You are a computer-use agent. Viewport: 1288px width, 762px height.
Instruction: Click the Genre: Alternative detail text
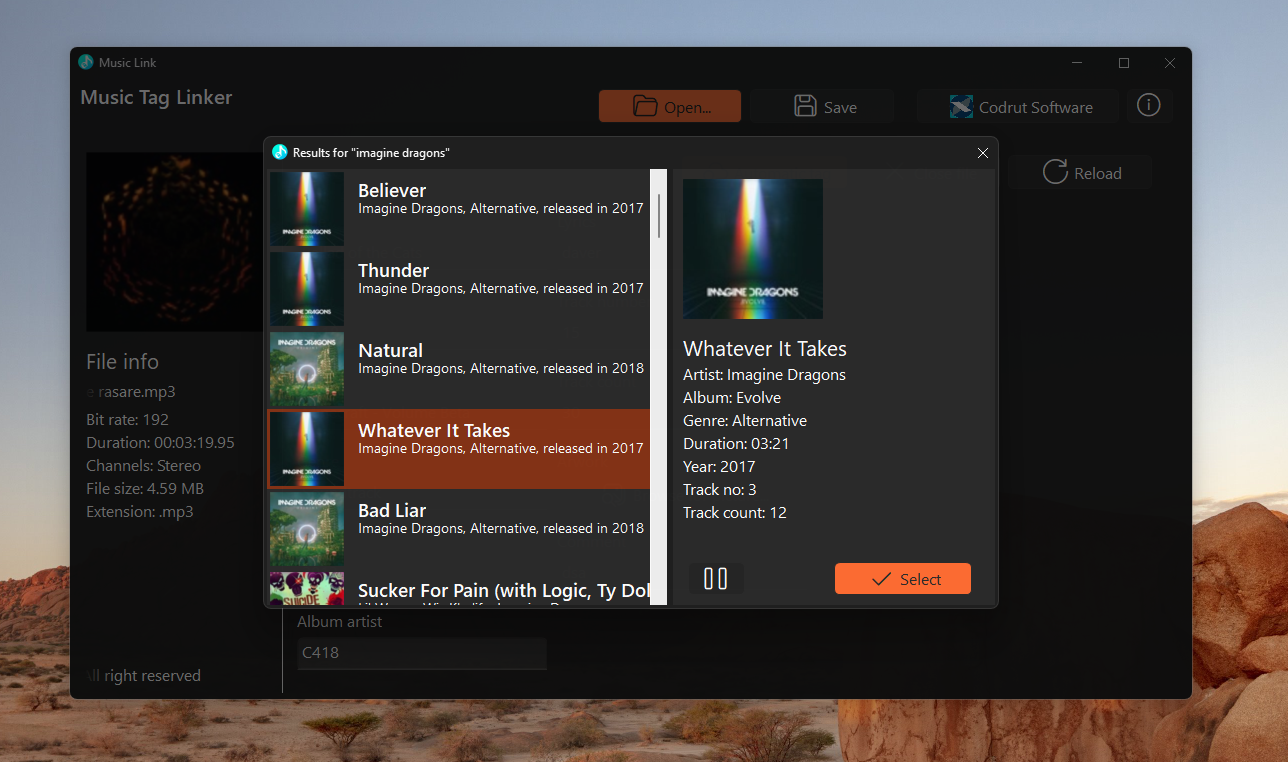click(745, 421)
